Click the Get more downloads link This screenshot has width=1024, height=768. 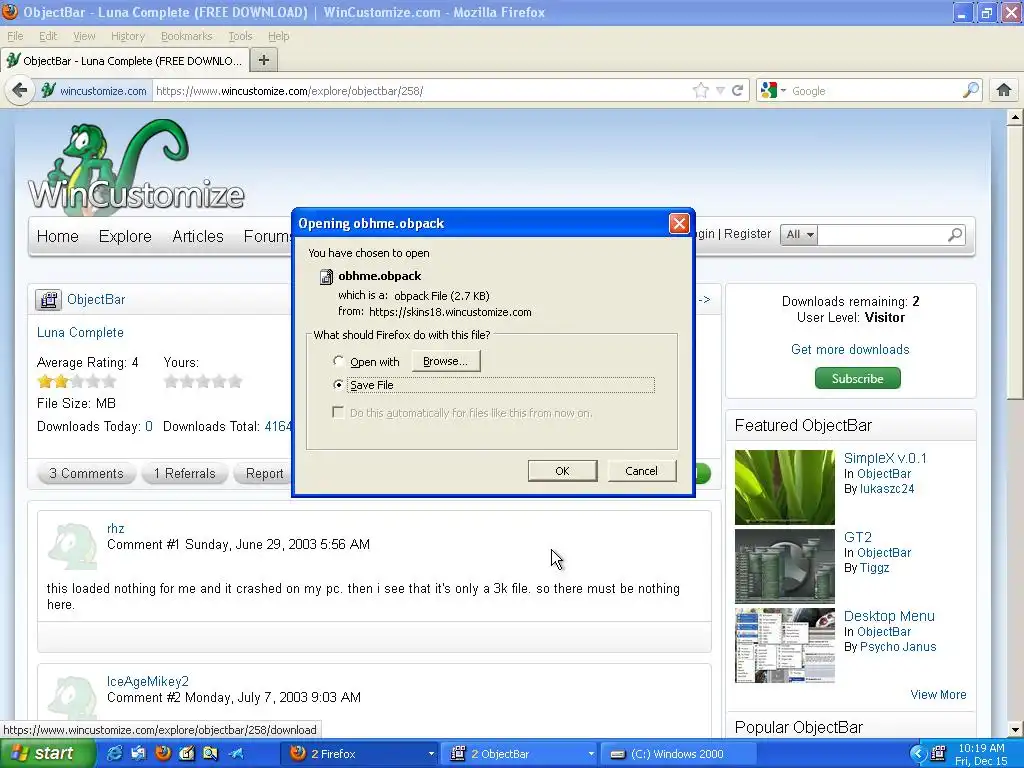pos(850,349)
